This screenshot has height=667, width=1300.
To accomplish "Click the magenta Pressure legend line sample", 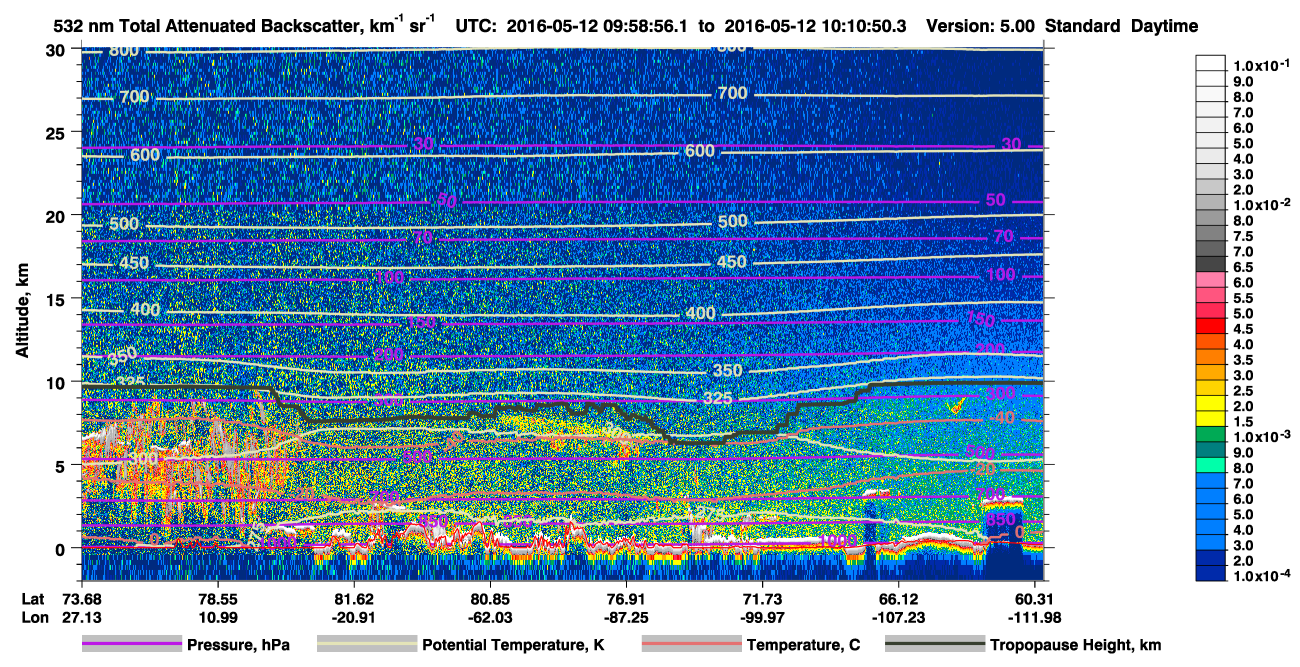I will coord(132,645).
